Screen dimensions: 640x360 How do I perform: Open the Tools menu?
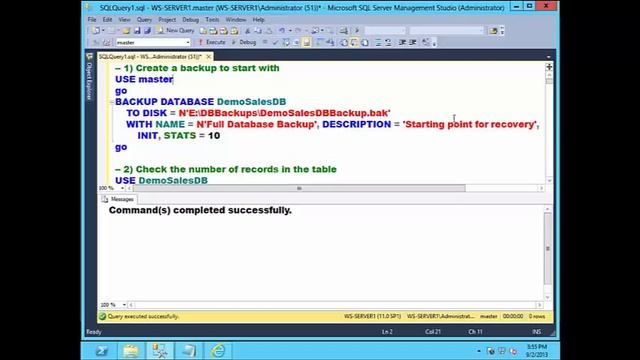pos(212,20)
